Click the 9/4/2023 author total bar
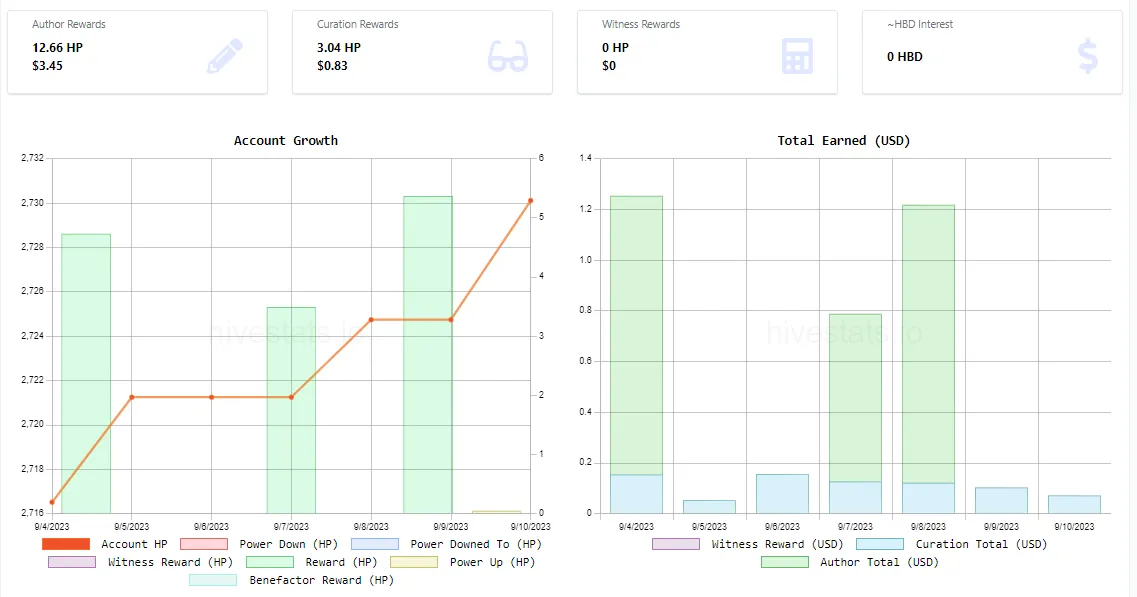 (x=636, y=335)
